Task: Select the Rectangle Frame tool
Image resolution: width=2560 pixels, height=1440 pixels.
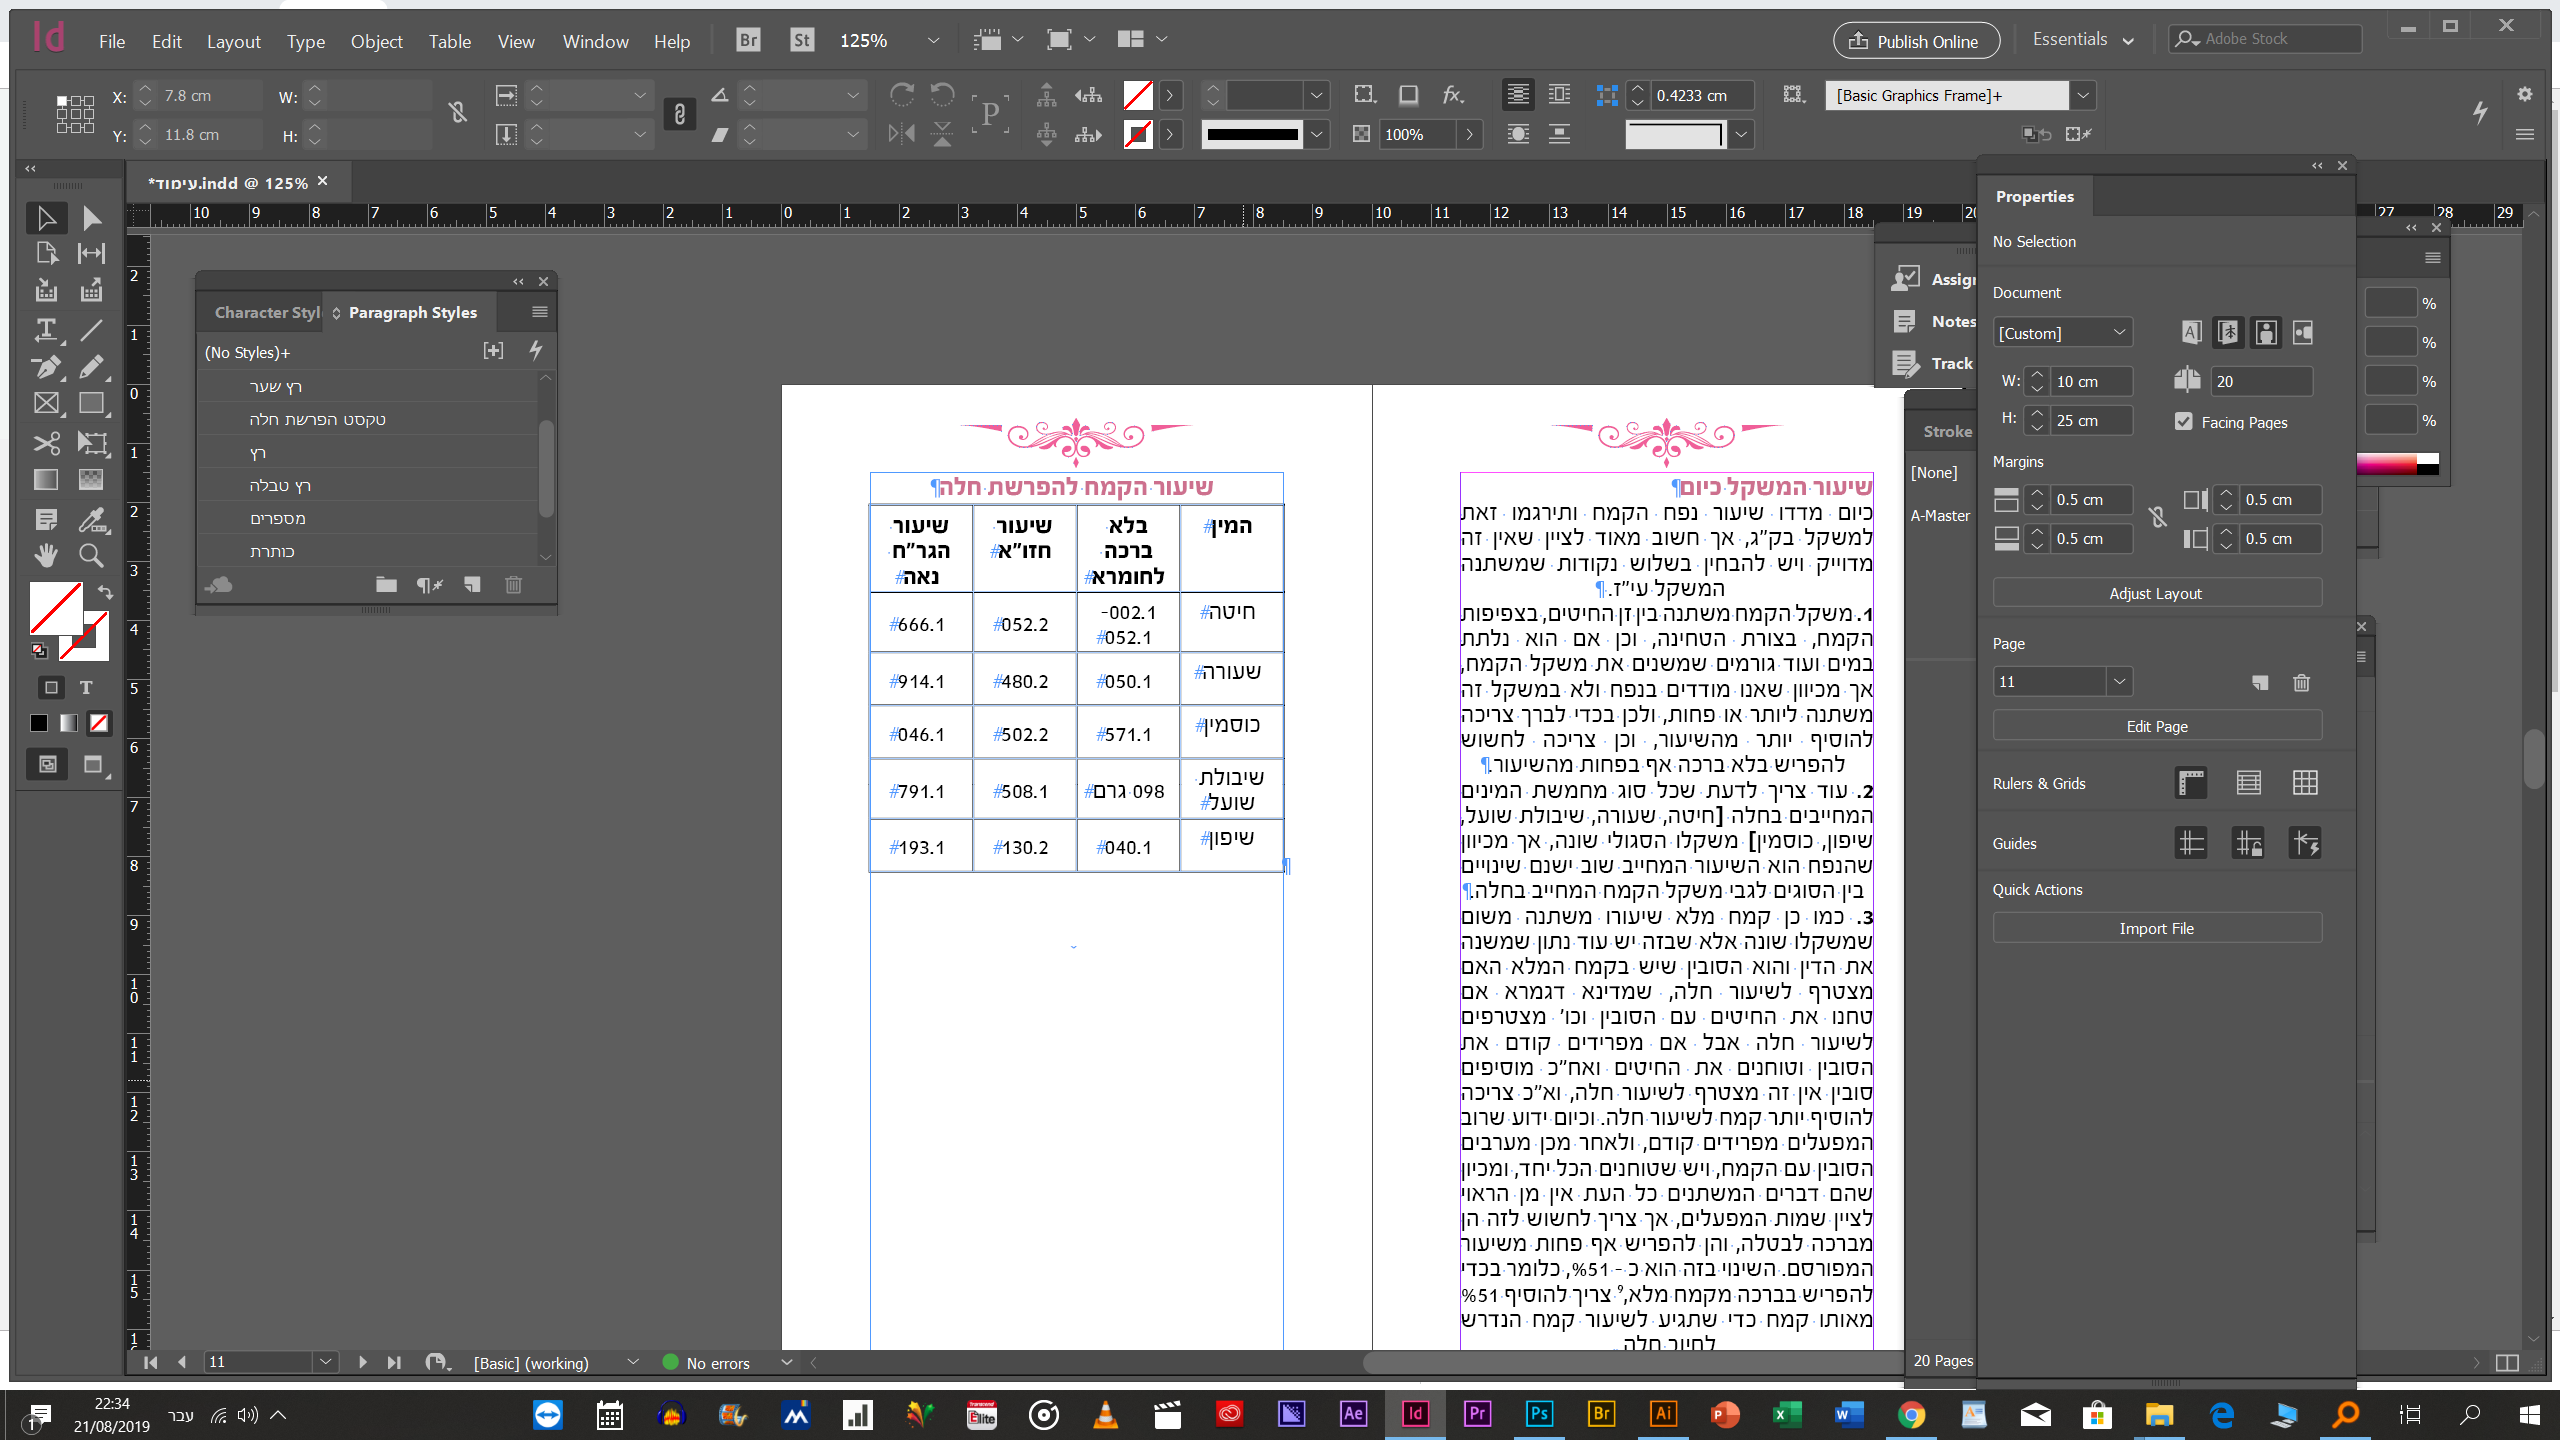Action: (x=46, y=404)
